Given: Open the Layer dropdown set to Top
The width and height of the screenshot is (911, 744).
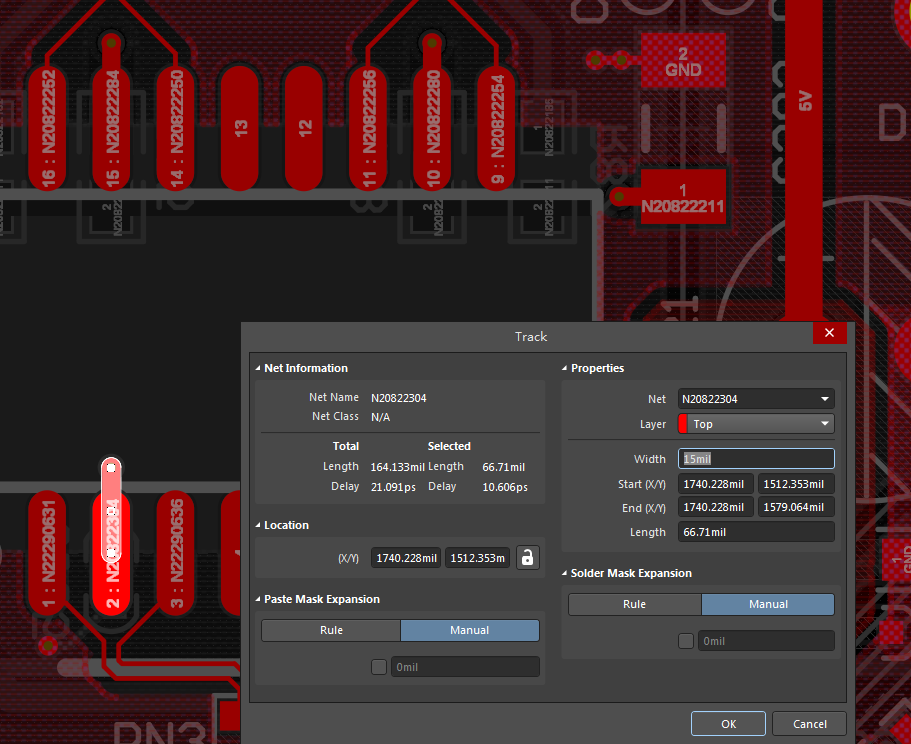Looking at the screenshot, I should (x=756, y=424).
